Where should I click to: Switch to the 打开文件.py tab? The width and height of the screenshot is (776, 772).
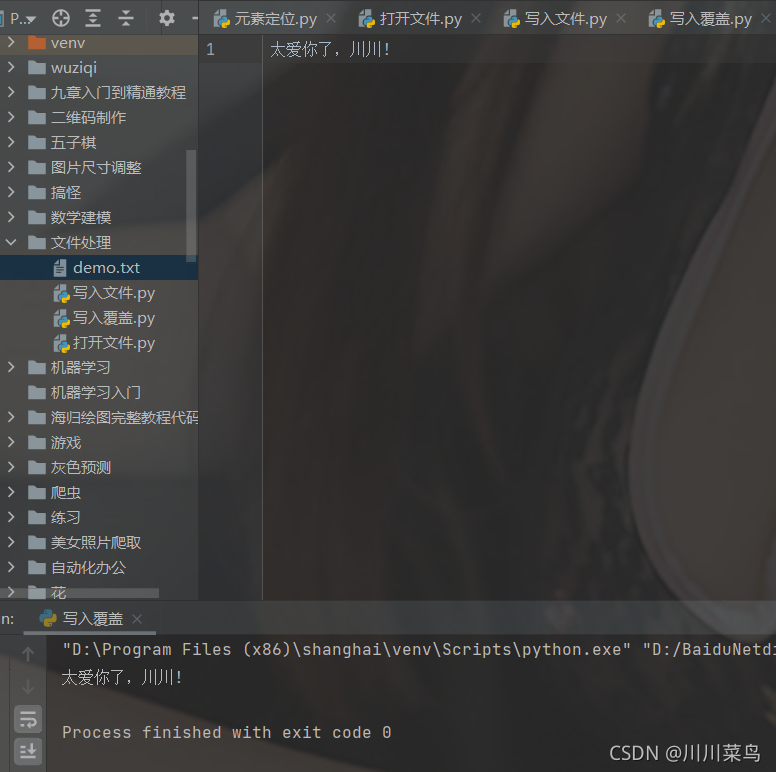coord(410,19)
